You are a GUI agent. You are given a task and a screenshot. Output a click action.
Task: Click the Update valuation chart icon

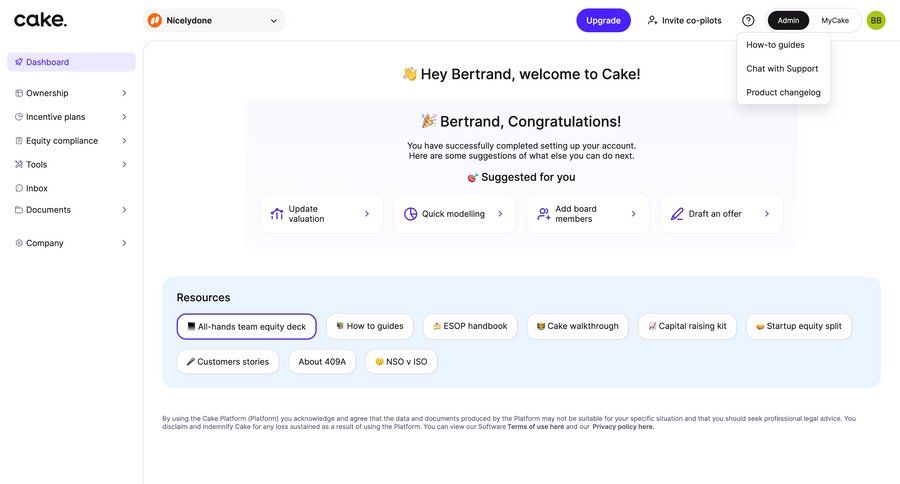tap(277, 214)
